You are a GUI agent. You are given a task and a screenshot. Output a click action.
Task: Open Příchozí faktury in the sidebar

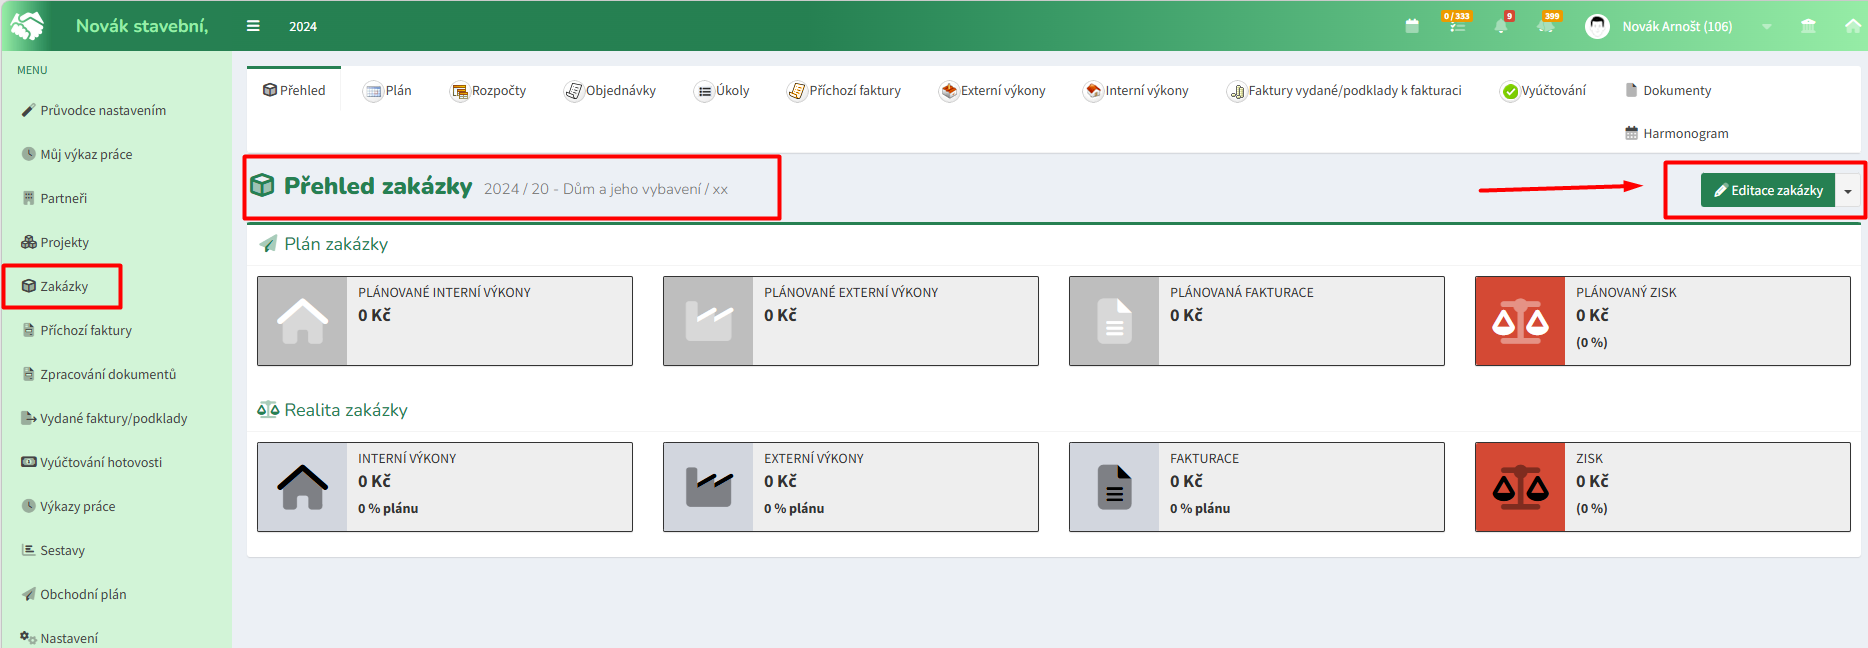[x=77, y=330]
